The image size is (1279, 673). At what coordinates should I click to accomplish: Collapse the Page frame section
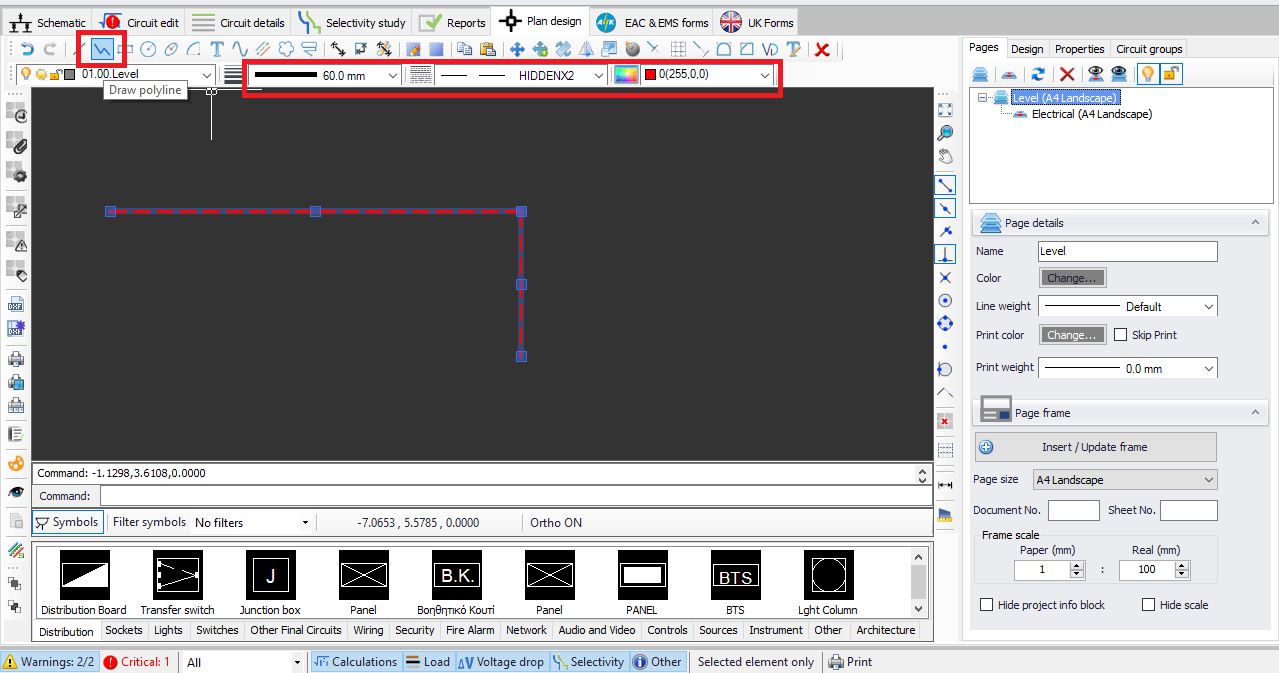(1257, 412)
